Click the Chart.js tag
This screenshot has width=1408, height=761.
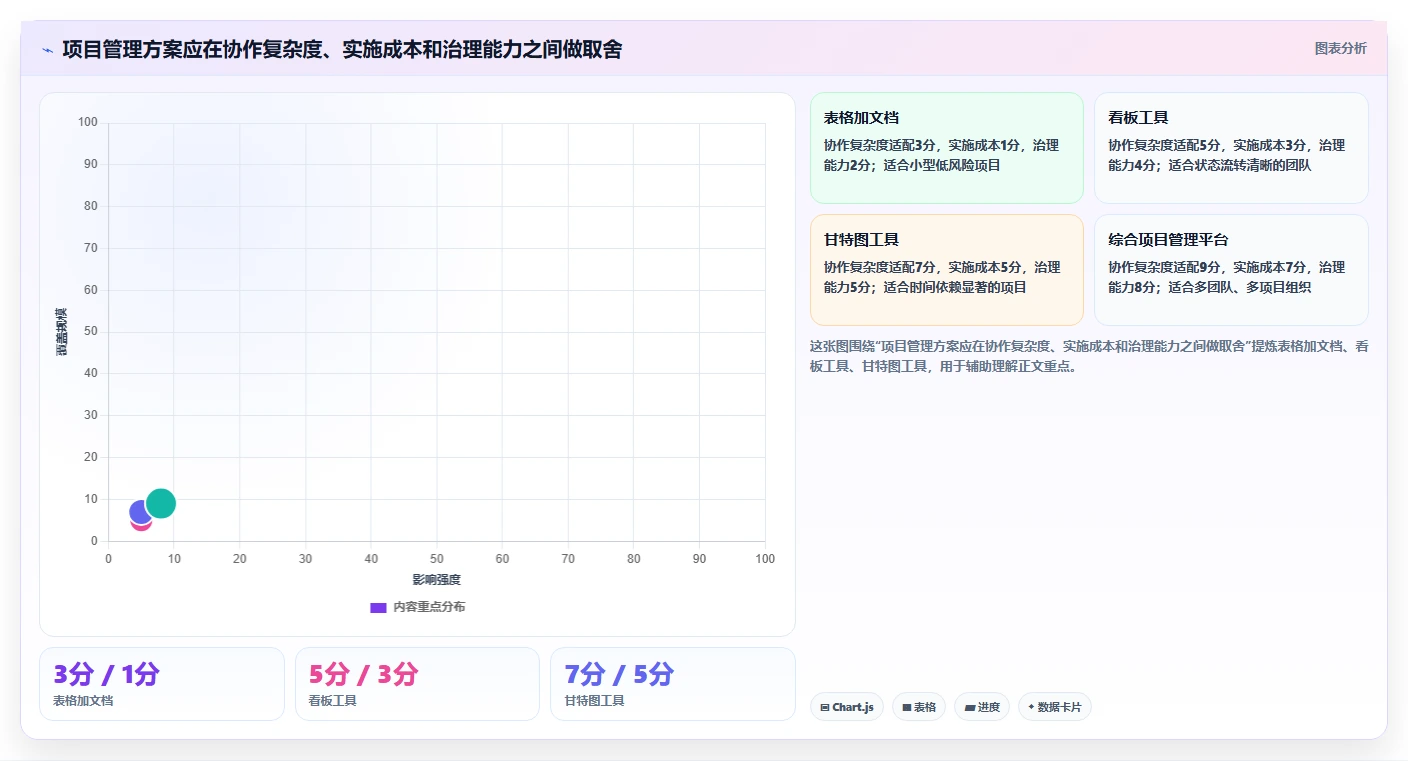coord(847,707)
